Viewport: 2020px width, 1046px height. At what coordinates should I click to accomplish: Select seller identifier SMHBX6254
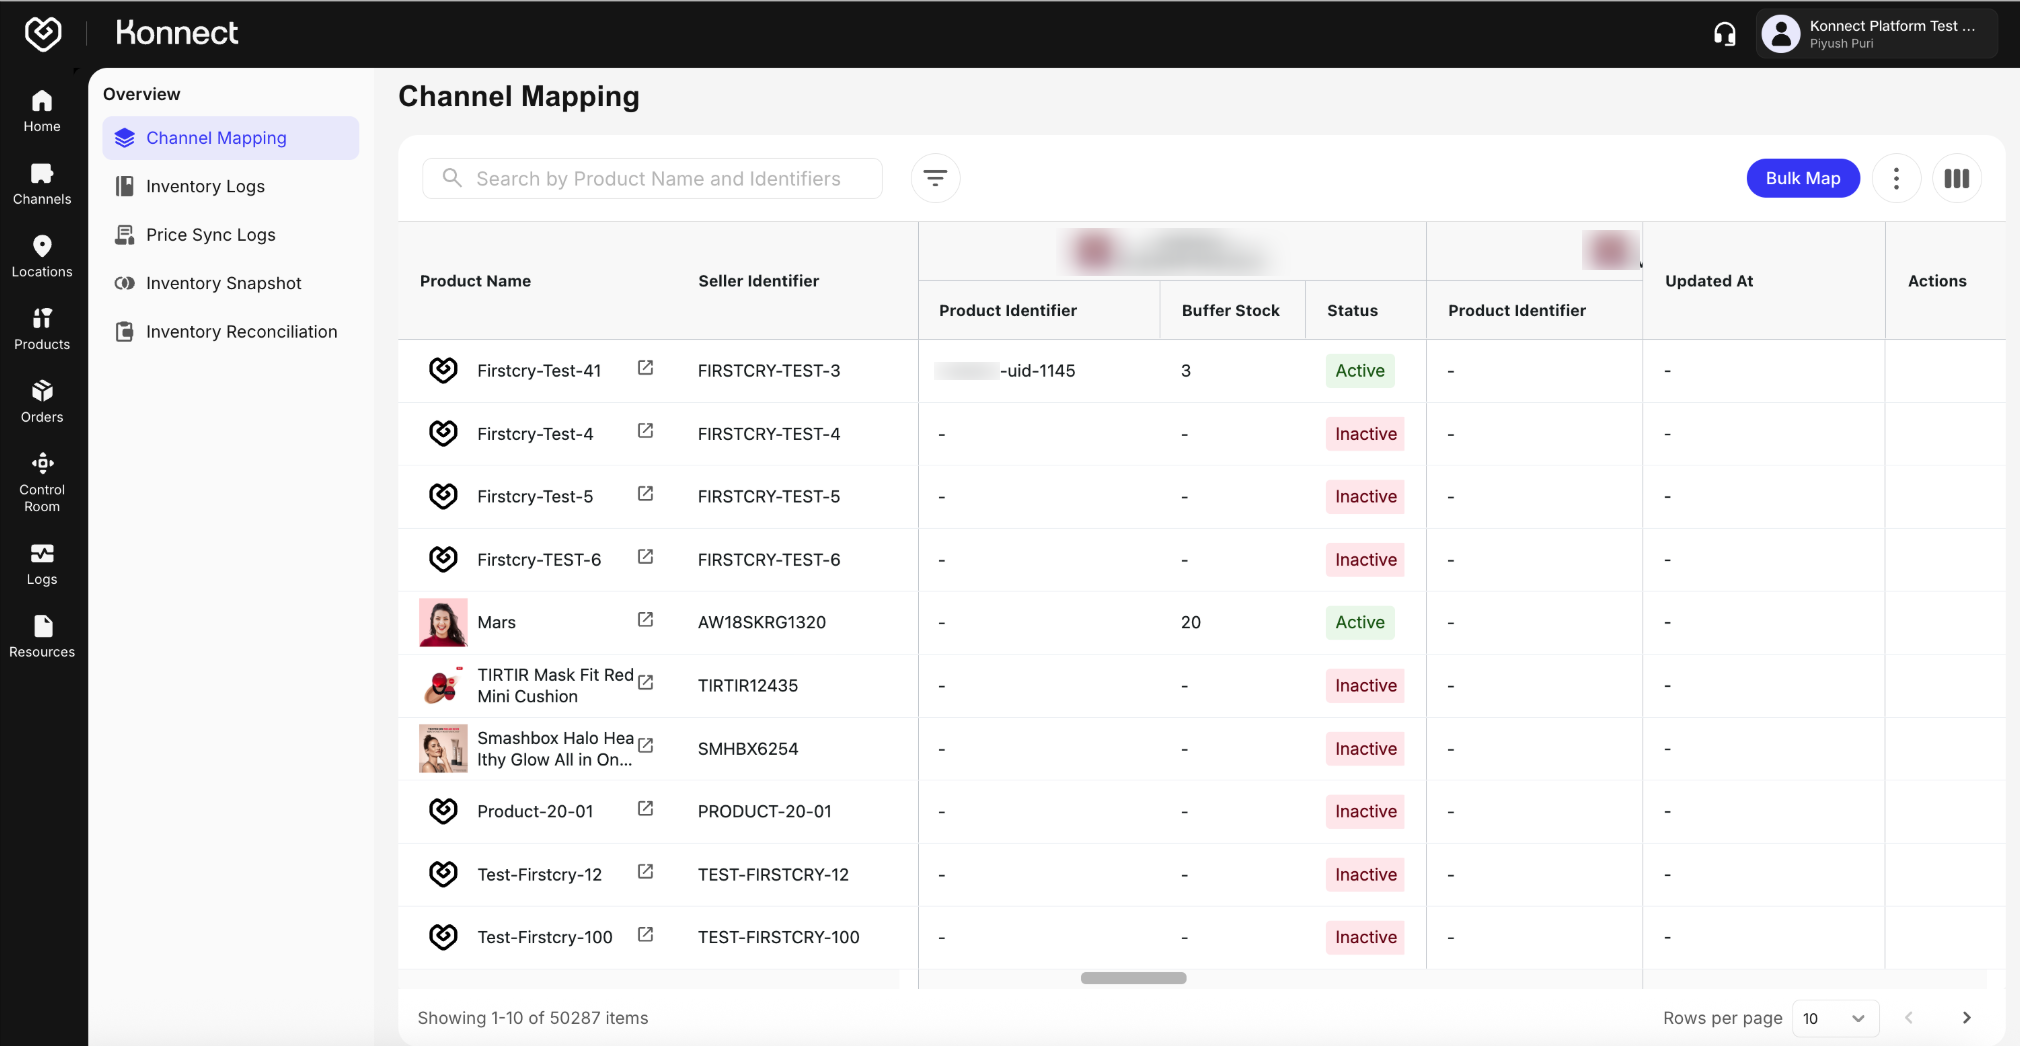pyautogui.click(x=748, y=749)
